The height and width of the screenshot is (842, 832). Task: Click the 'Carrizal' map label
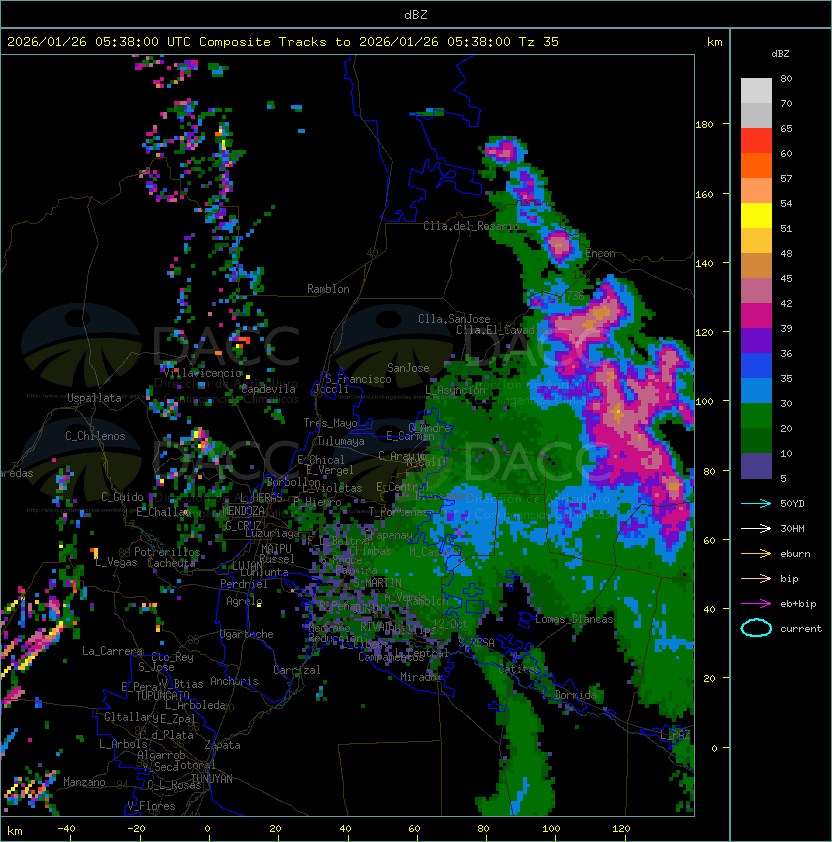click(296, 670)
